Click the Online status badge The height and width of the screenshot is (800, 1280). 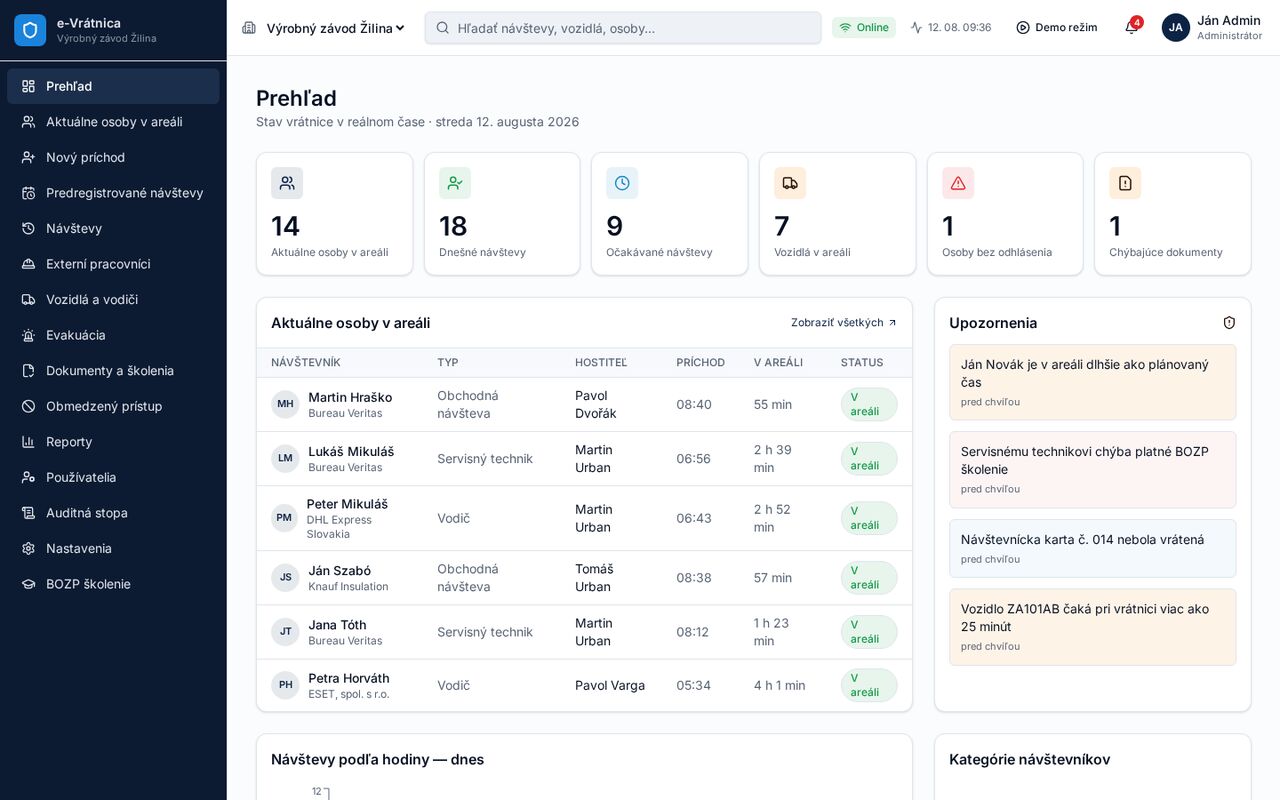pyautogui.click(x=864, y=28)
